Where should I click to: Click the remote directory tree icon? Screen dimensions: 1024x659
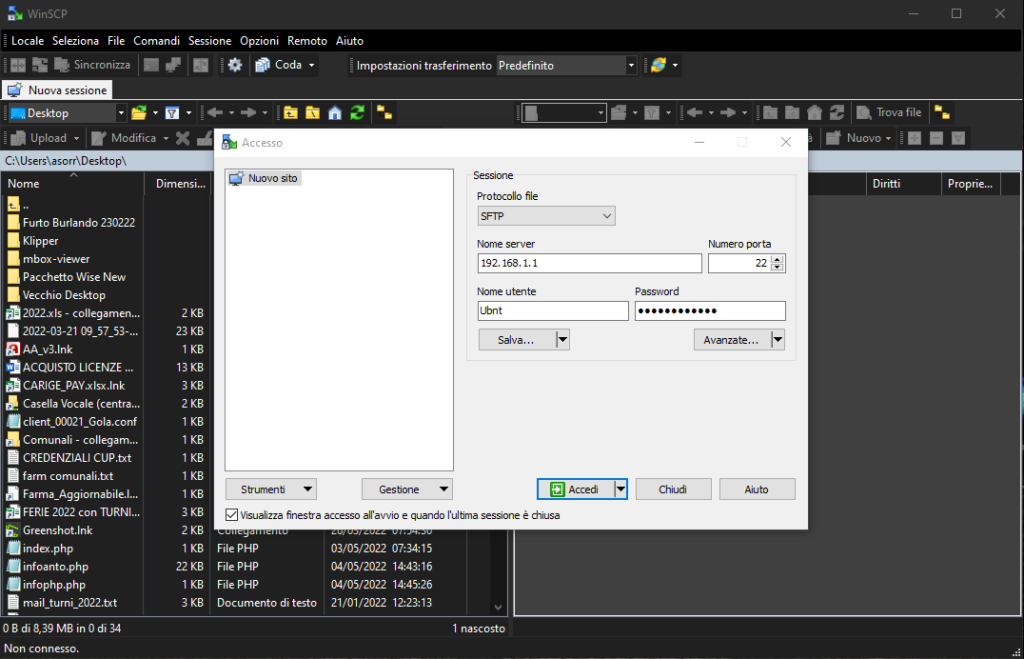[x=942, y=112]
